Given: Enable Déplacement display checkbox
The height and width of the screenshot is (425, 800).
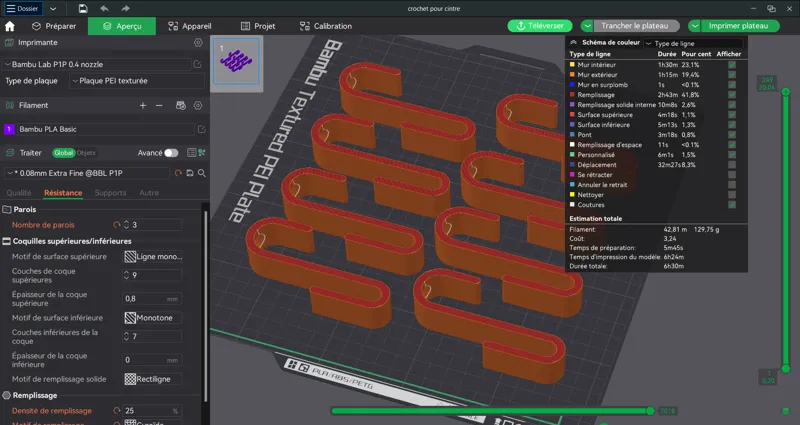Looking at the screenshot, I should (x=732, y=165).
